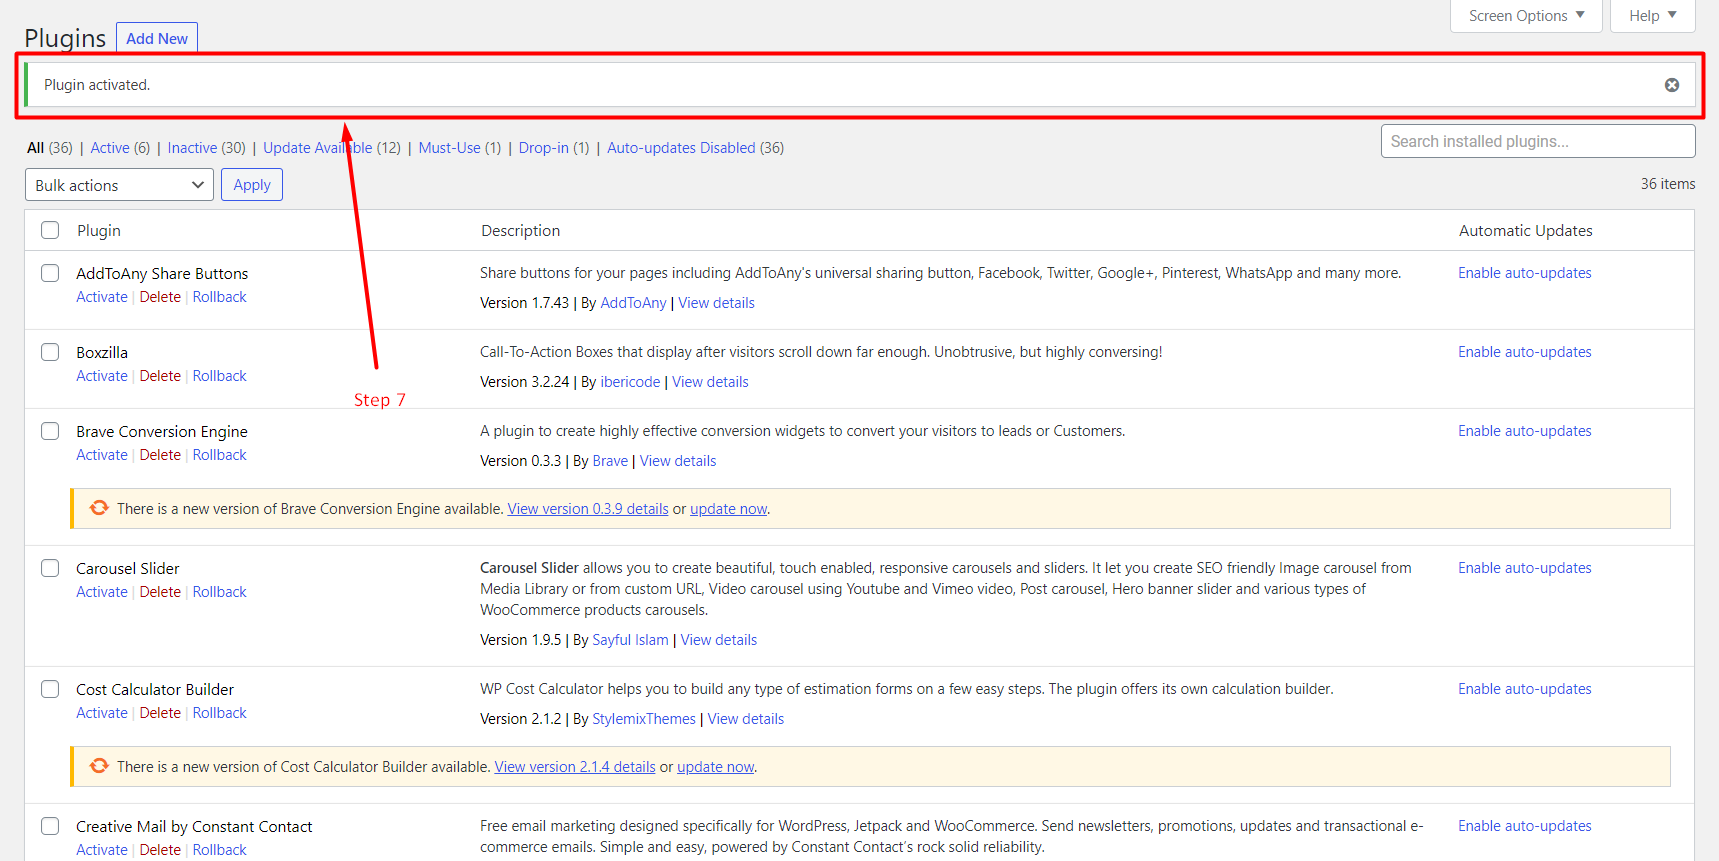This screenshot has width=1719, height=861.
Task: Toggle the select-all plugins checkbox
Action: 50,230
